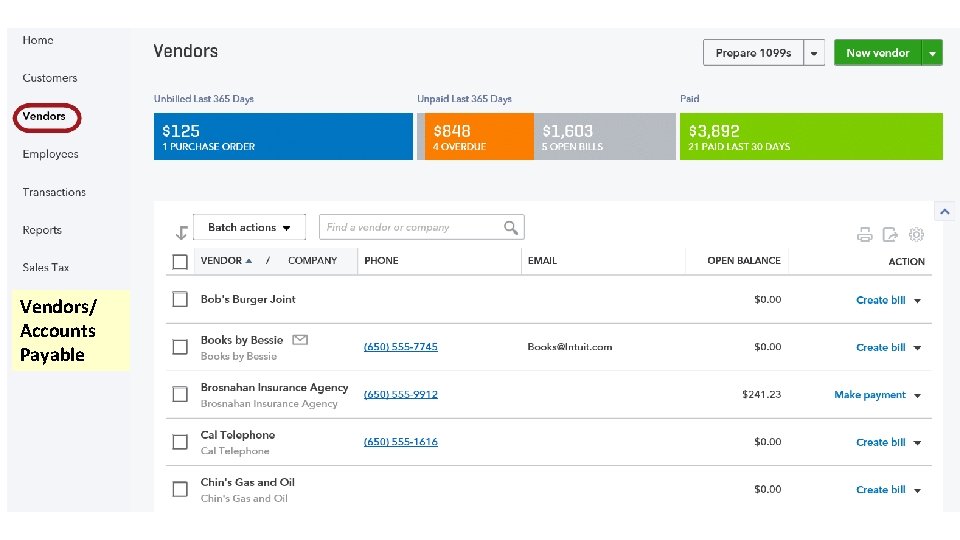Screen dimensions: 960x540
Task: Filter by the orange overdue bills bar
Action: (476, 137)
